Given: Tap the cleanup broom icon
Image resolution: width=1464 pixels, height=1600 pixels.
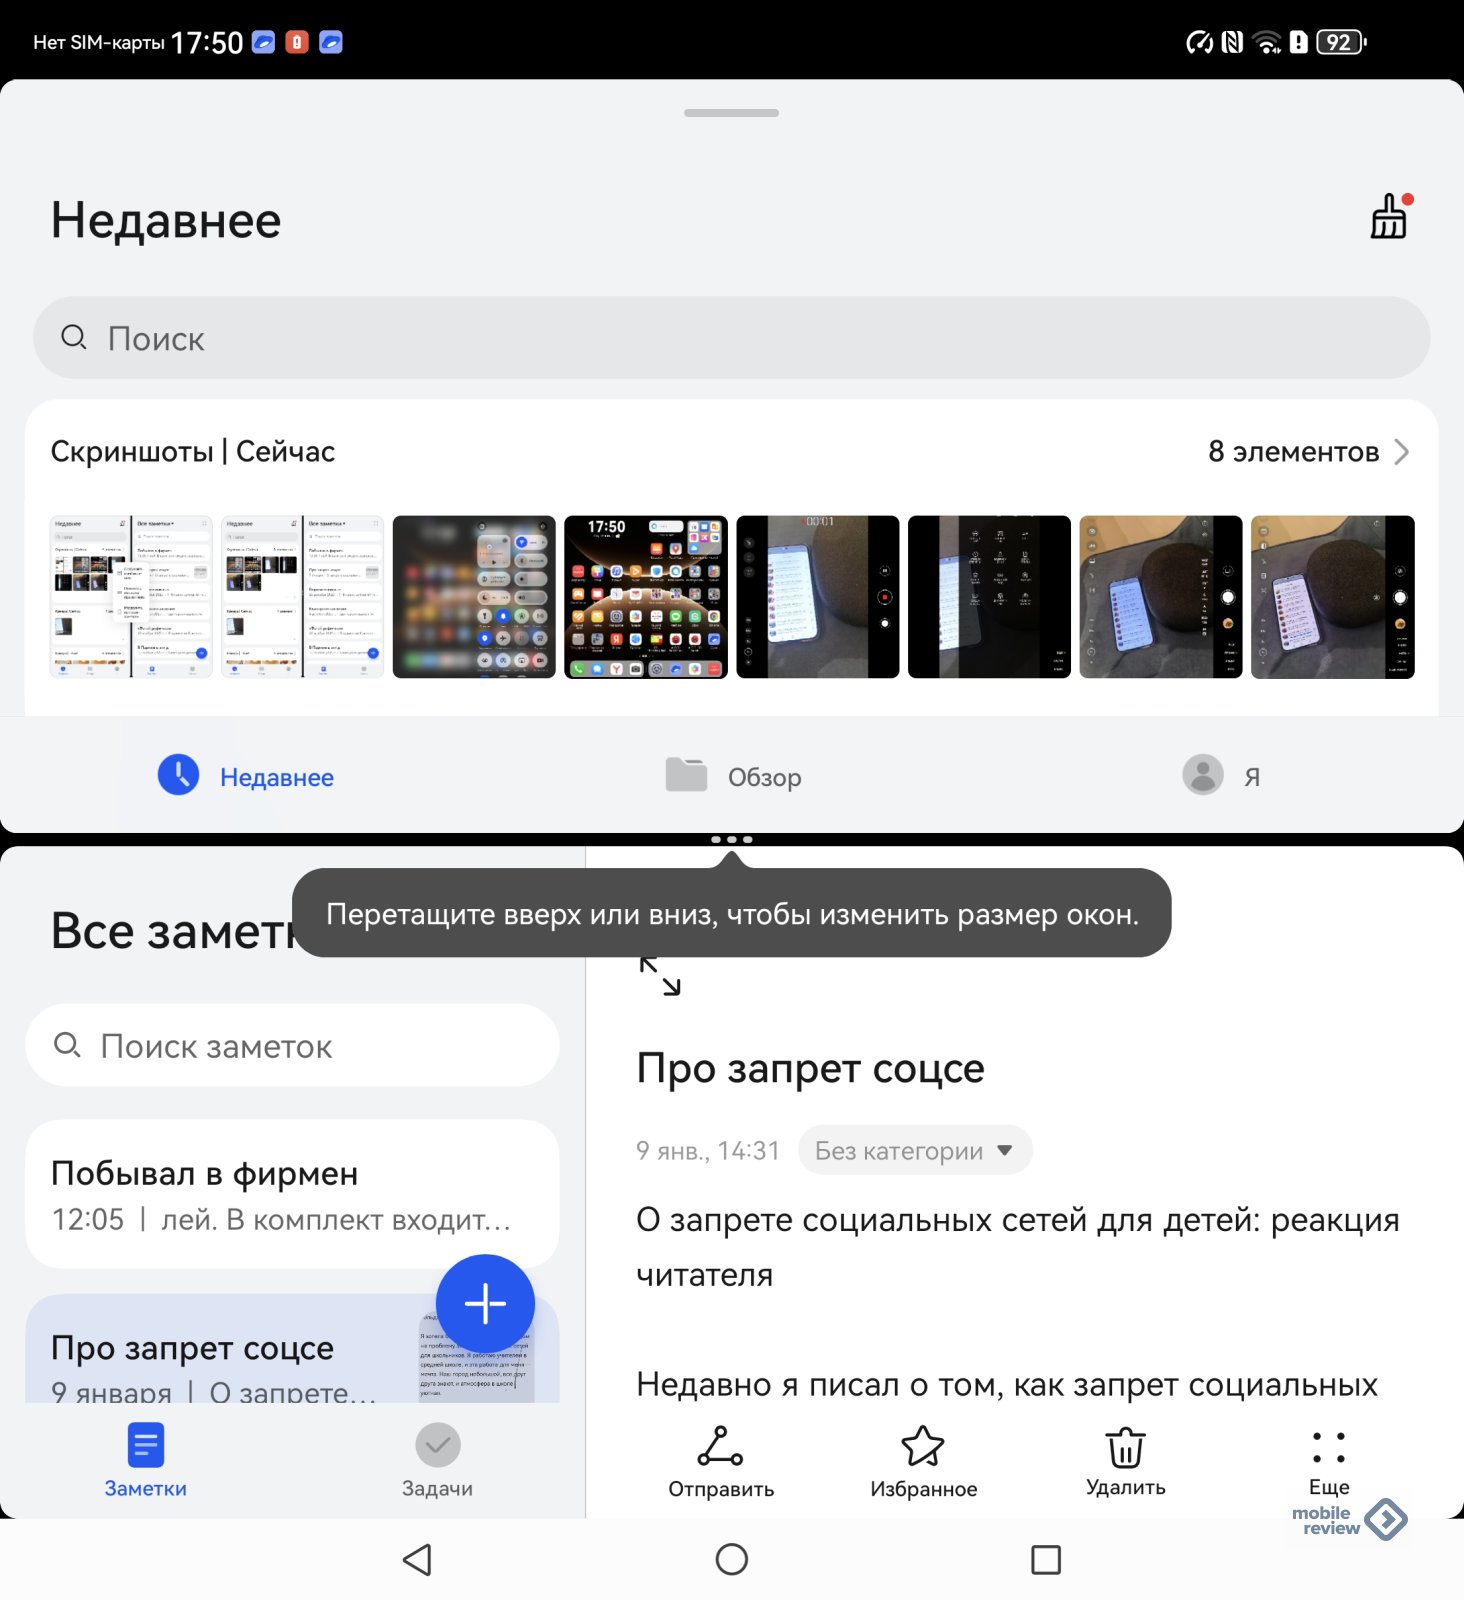Looking at the screenshot, I should point(1388,217).
